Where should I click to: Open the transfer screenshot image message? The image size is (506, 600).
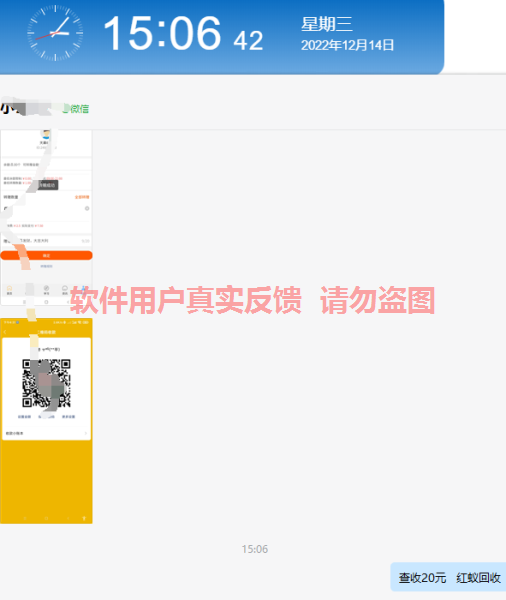click(46, 217)
